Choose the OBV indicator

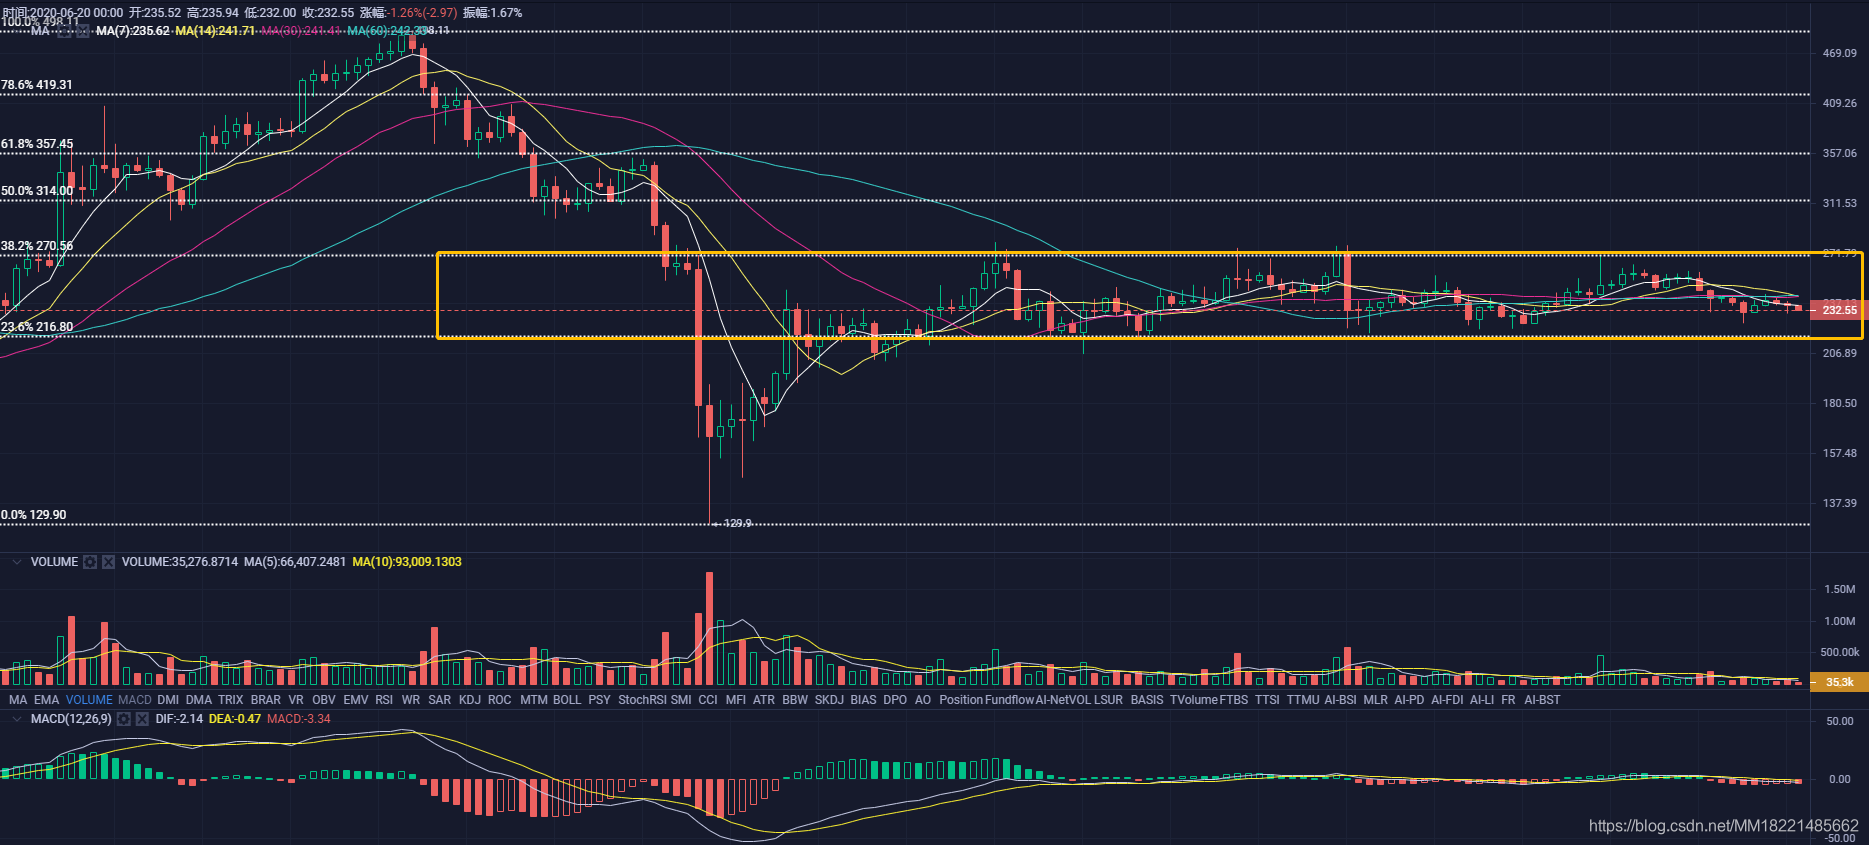pos(324,700)
